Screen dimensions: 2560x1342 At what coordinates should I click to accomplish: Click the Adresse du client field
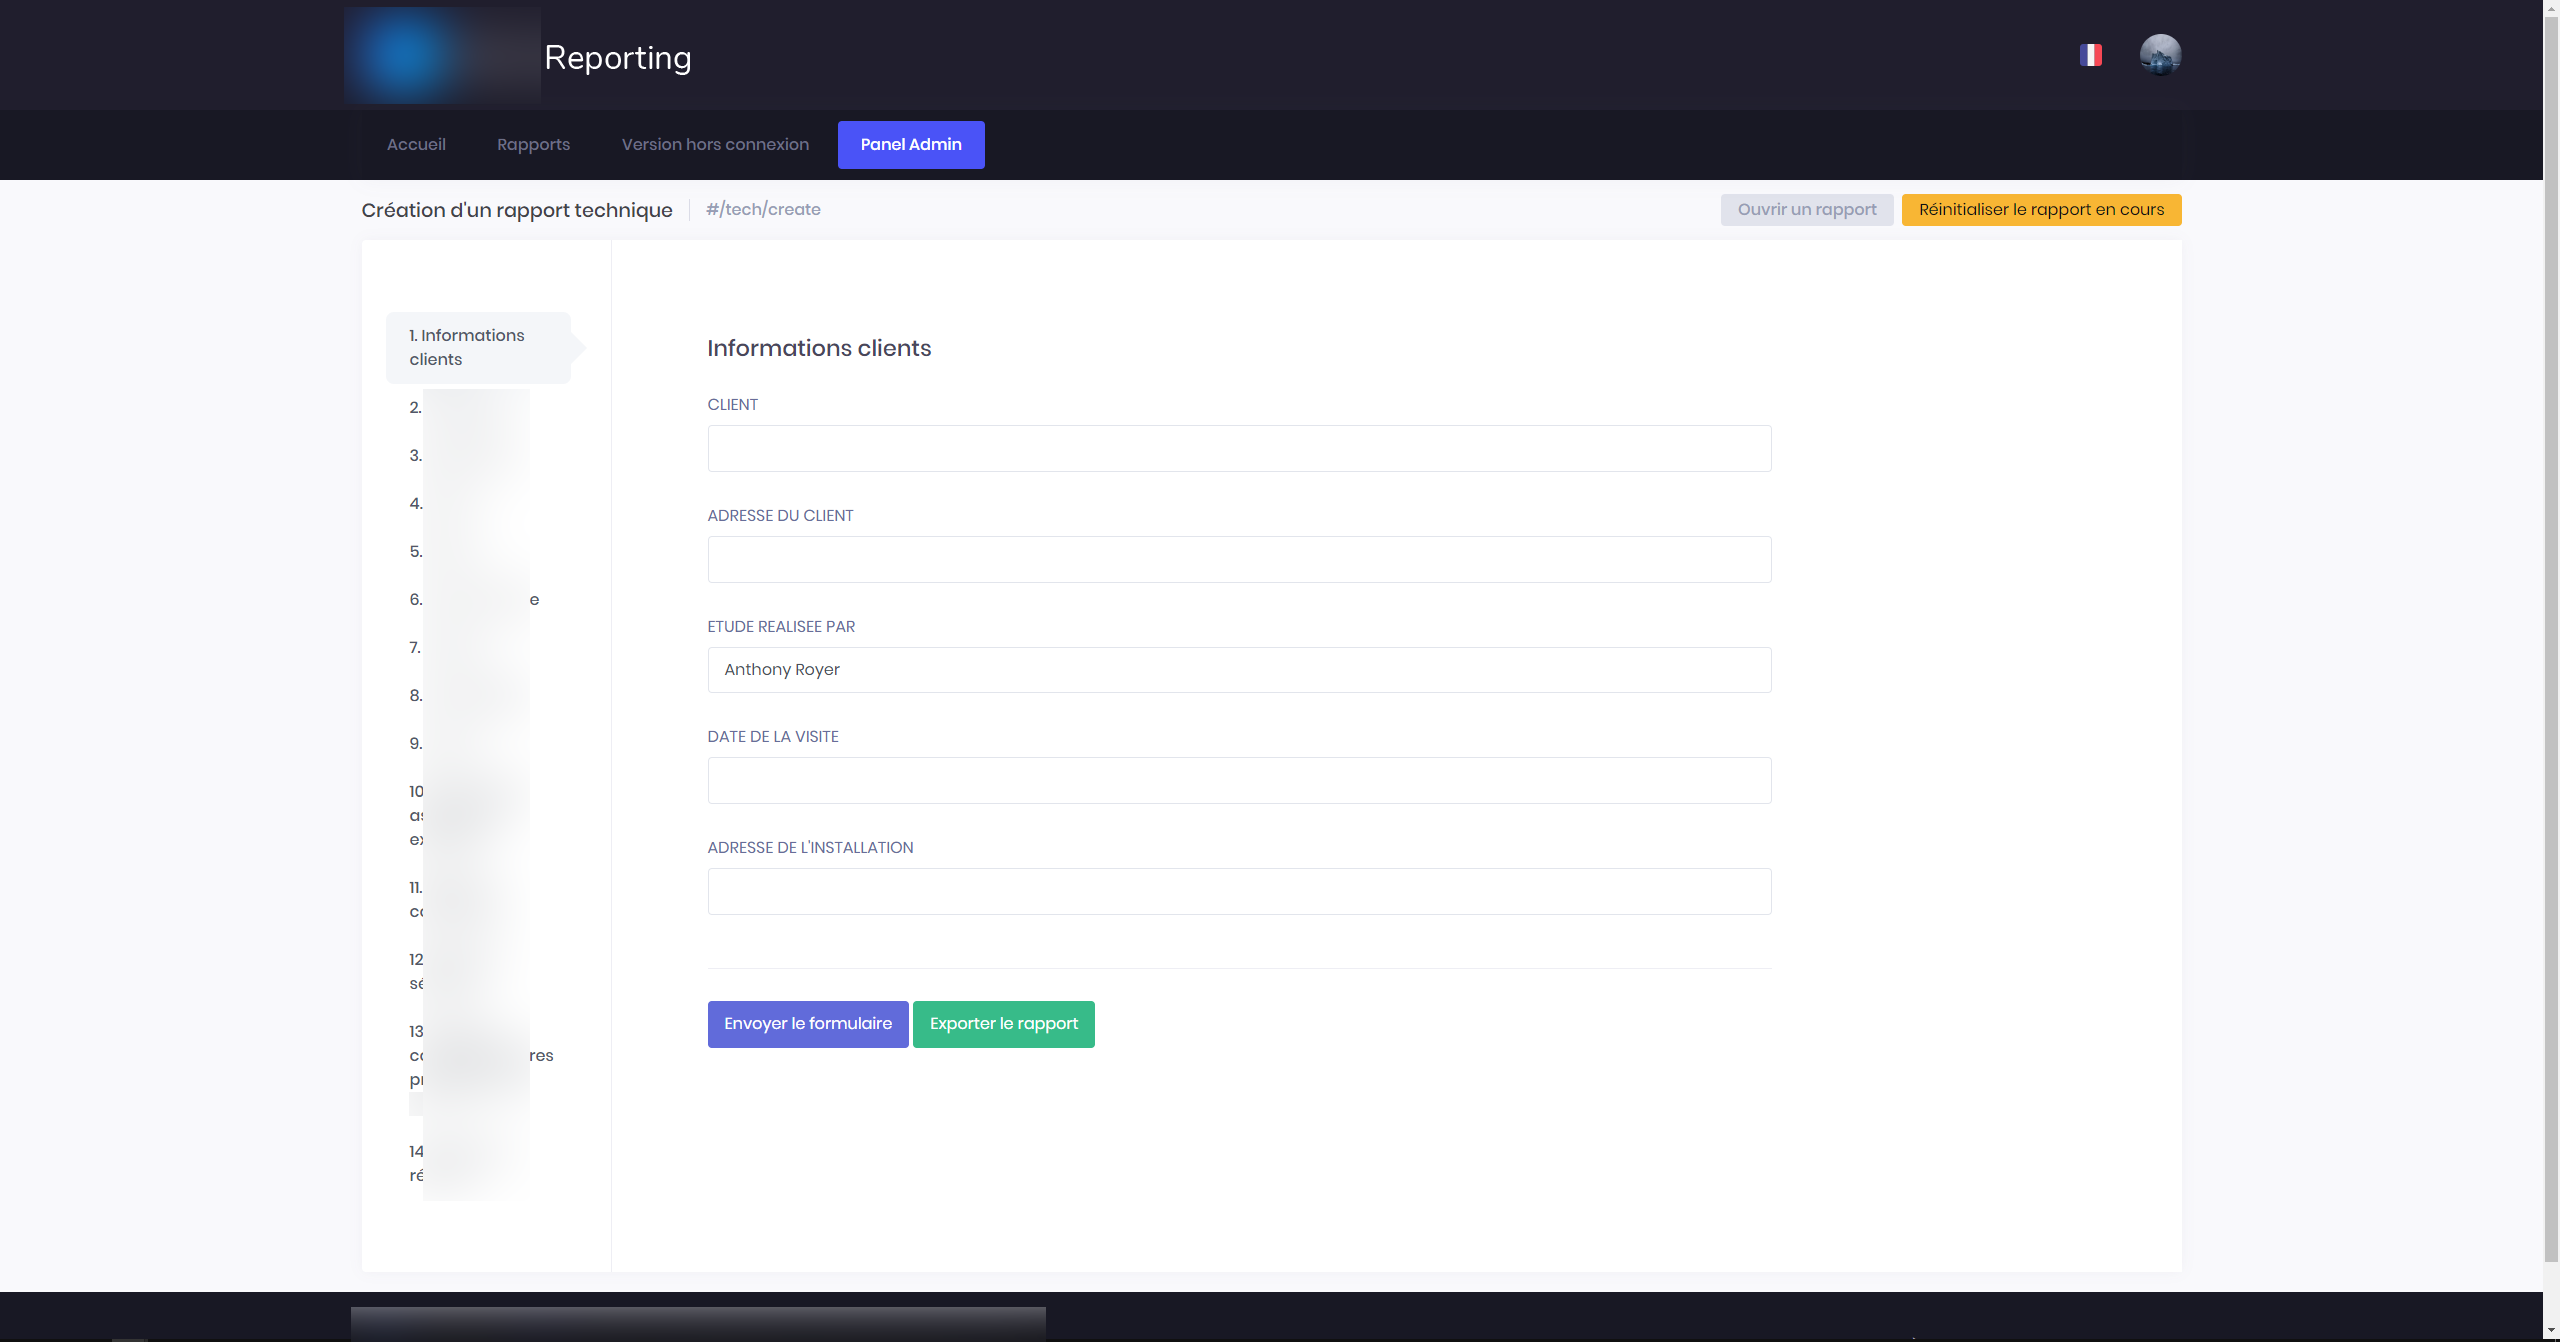(x=1239, y=560)
